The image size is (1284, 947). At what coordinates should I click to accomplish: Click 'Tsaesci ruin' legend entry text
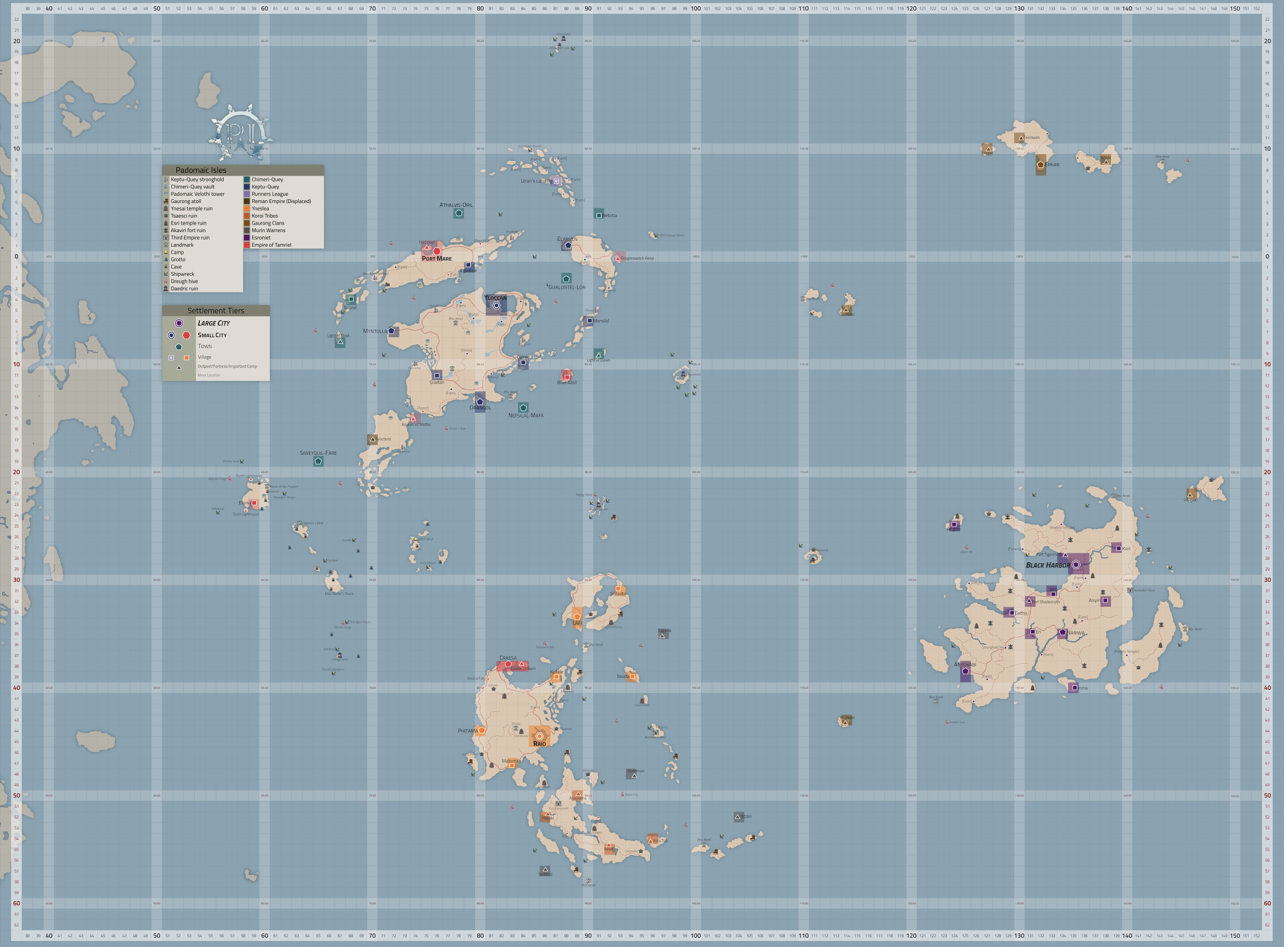pyautogui.click(x=184, y=216)
